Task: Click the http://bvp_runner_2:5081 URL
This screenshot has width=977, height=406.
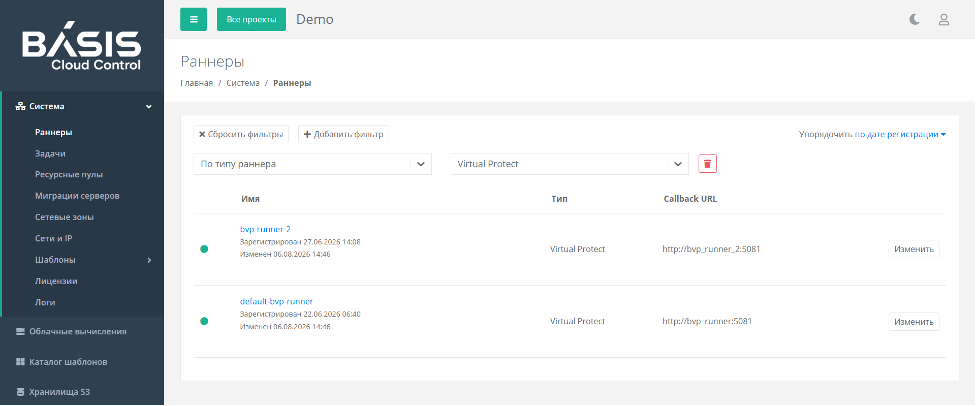Action: coord(712,249)
